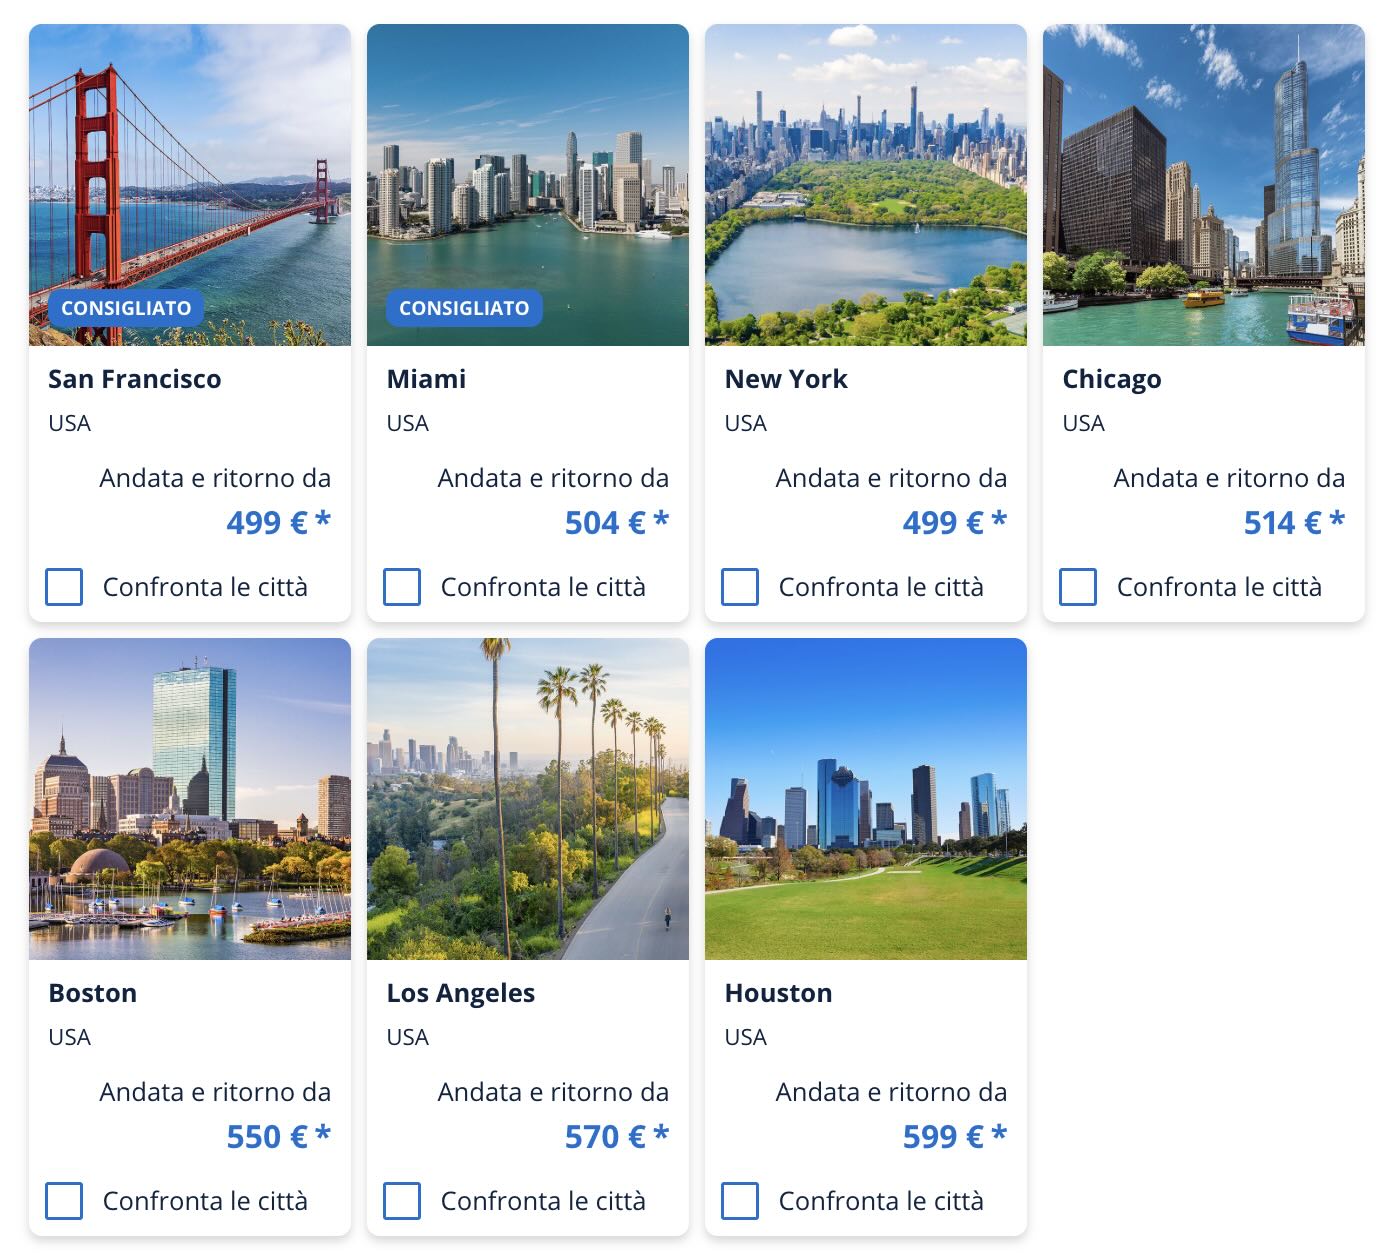
Task: Tick 'Confronta le città' for Houston
Action: click(x=739, y=1202)
